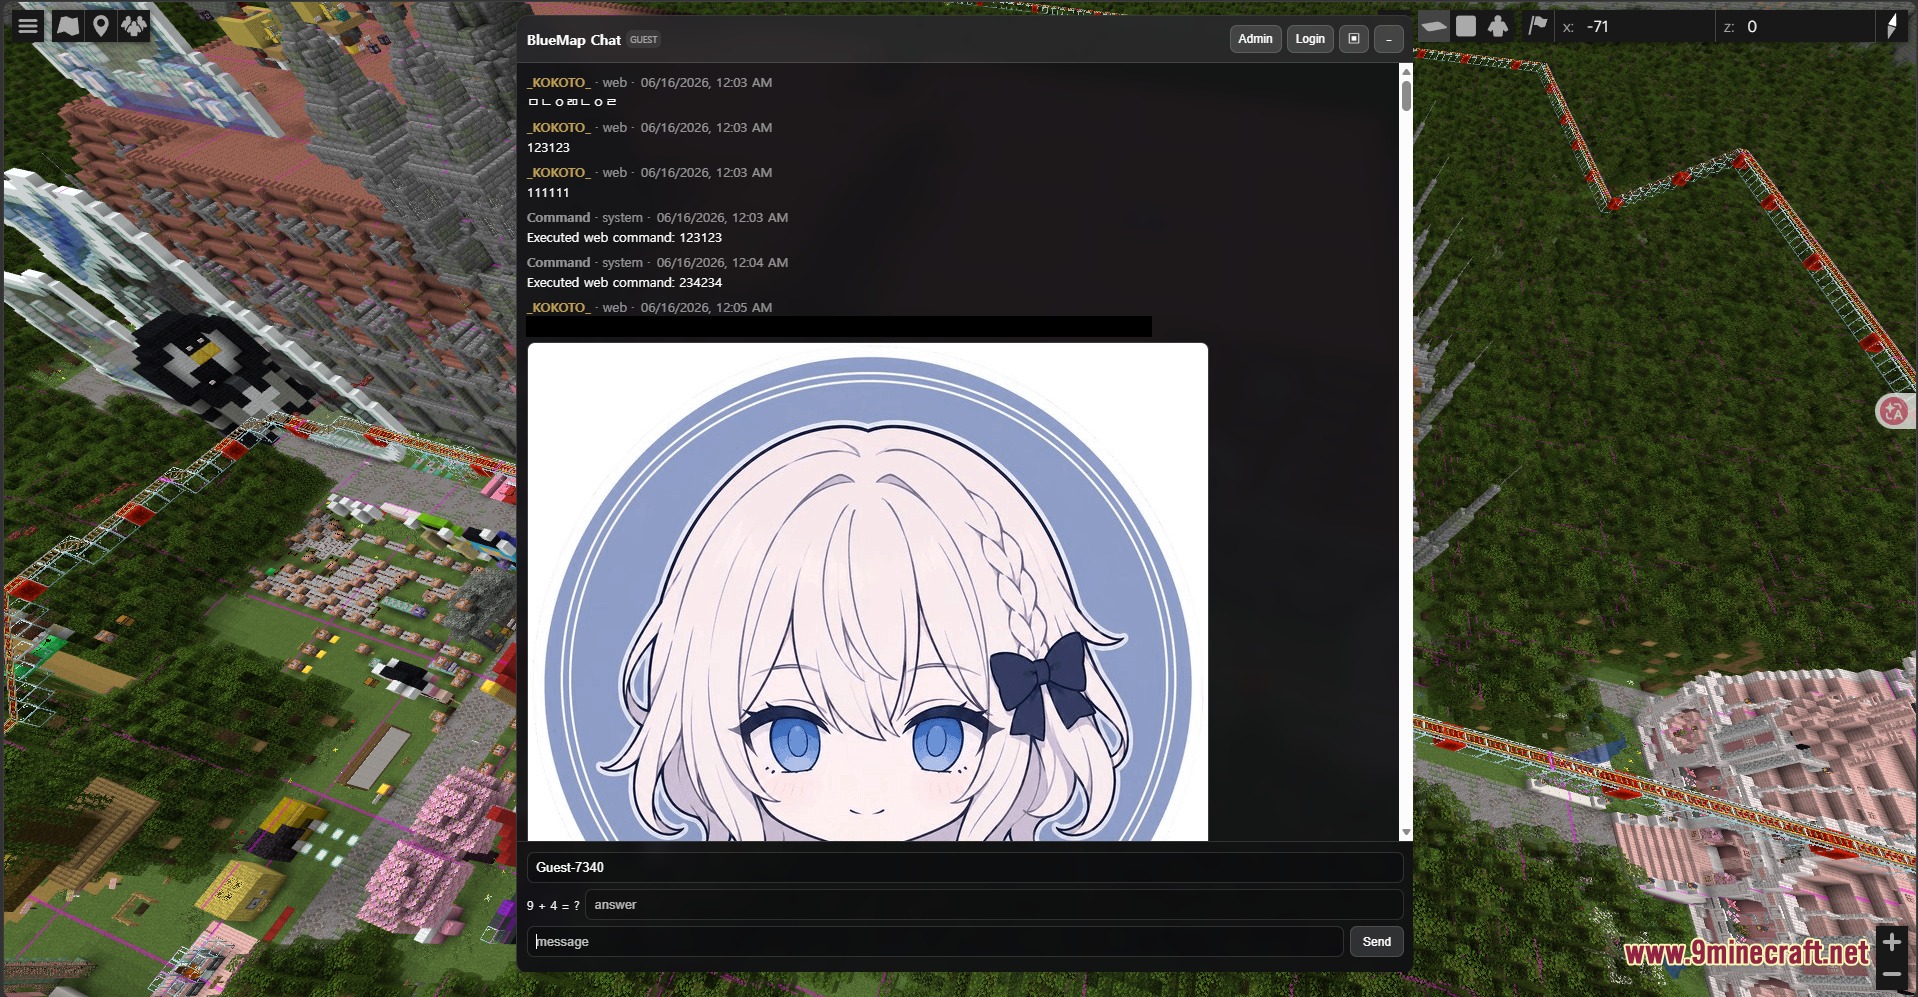Click the Login button
Viewport: 1918px width, 997px height.
[1310, 39]
